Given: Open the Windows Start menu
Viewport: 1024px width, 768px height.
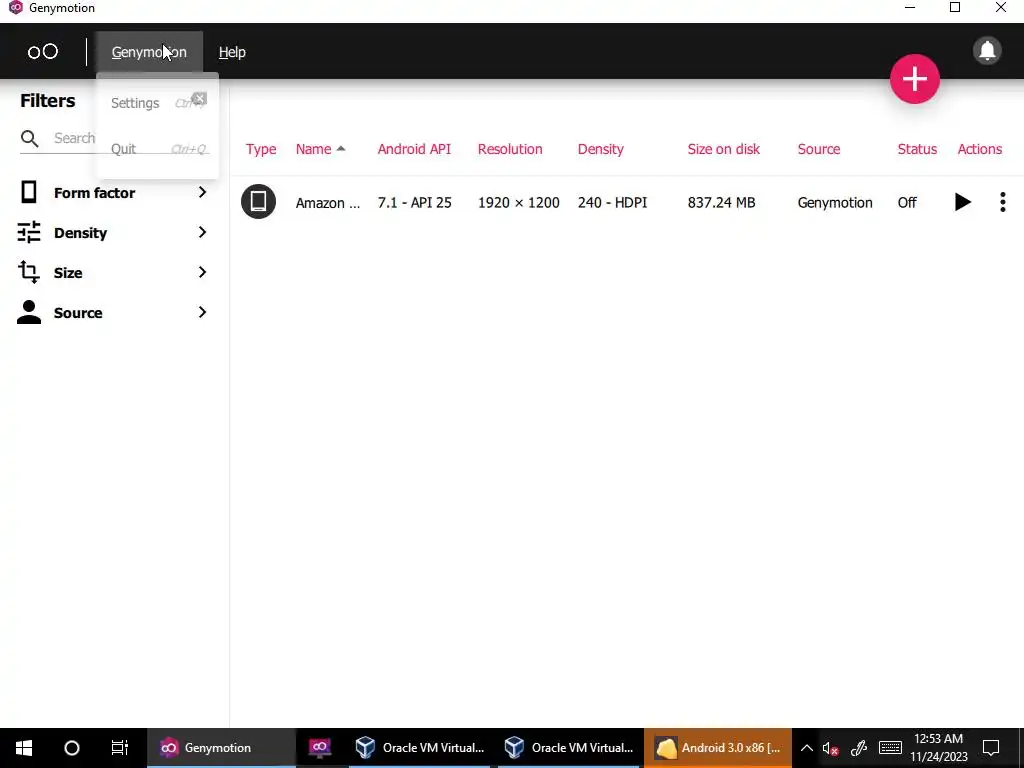Looking at the screenshot, I should 24,748.
